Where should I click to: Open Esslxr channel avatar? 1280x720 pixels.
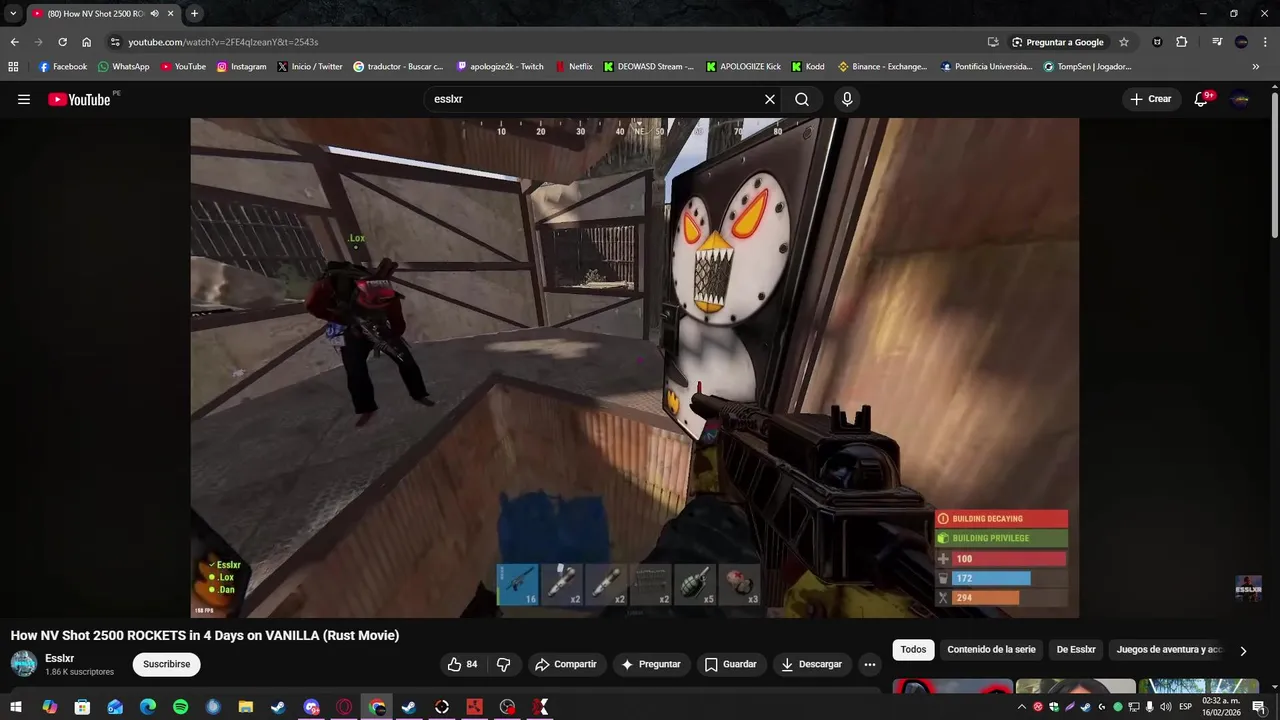click(x=24, y=663)
